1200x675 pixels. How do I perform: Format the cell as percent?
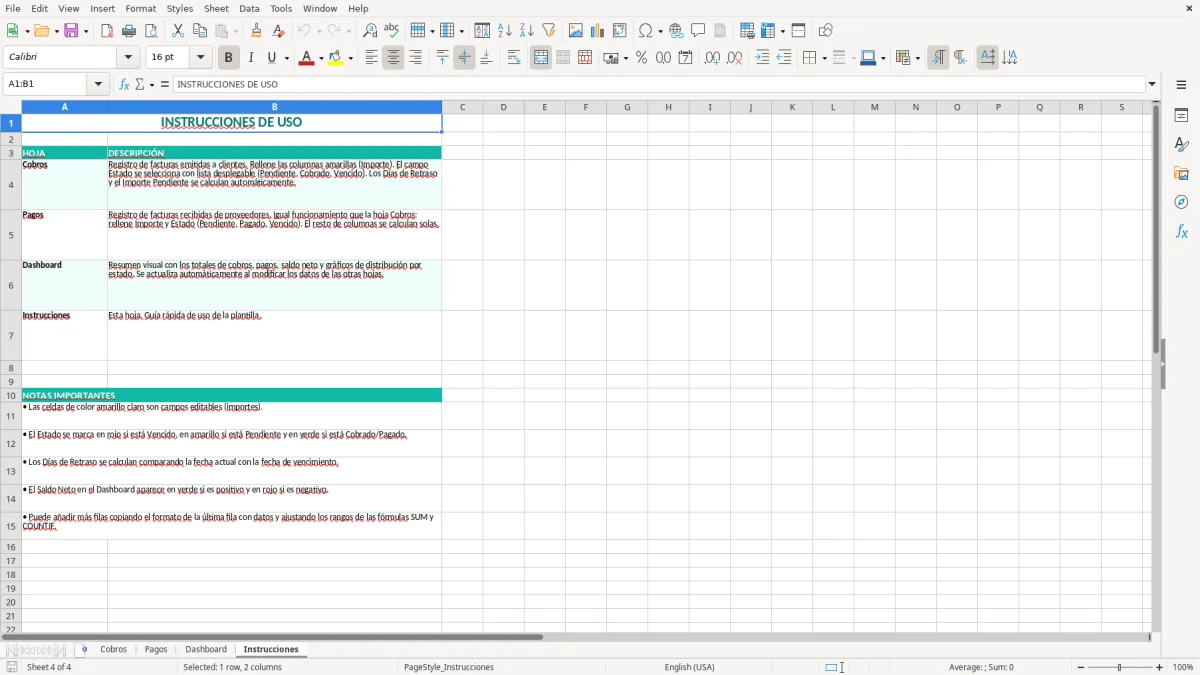click(x=641, y=58)
